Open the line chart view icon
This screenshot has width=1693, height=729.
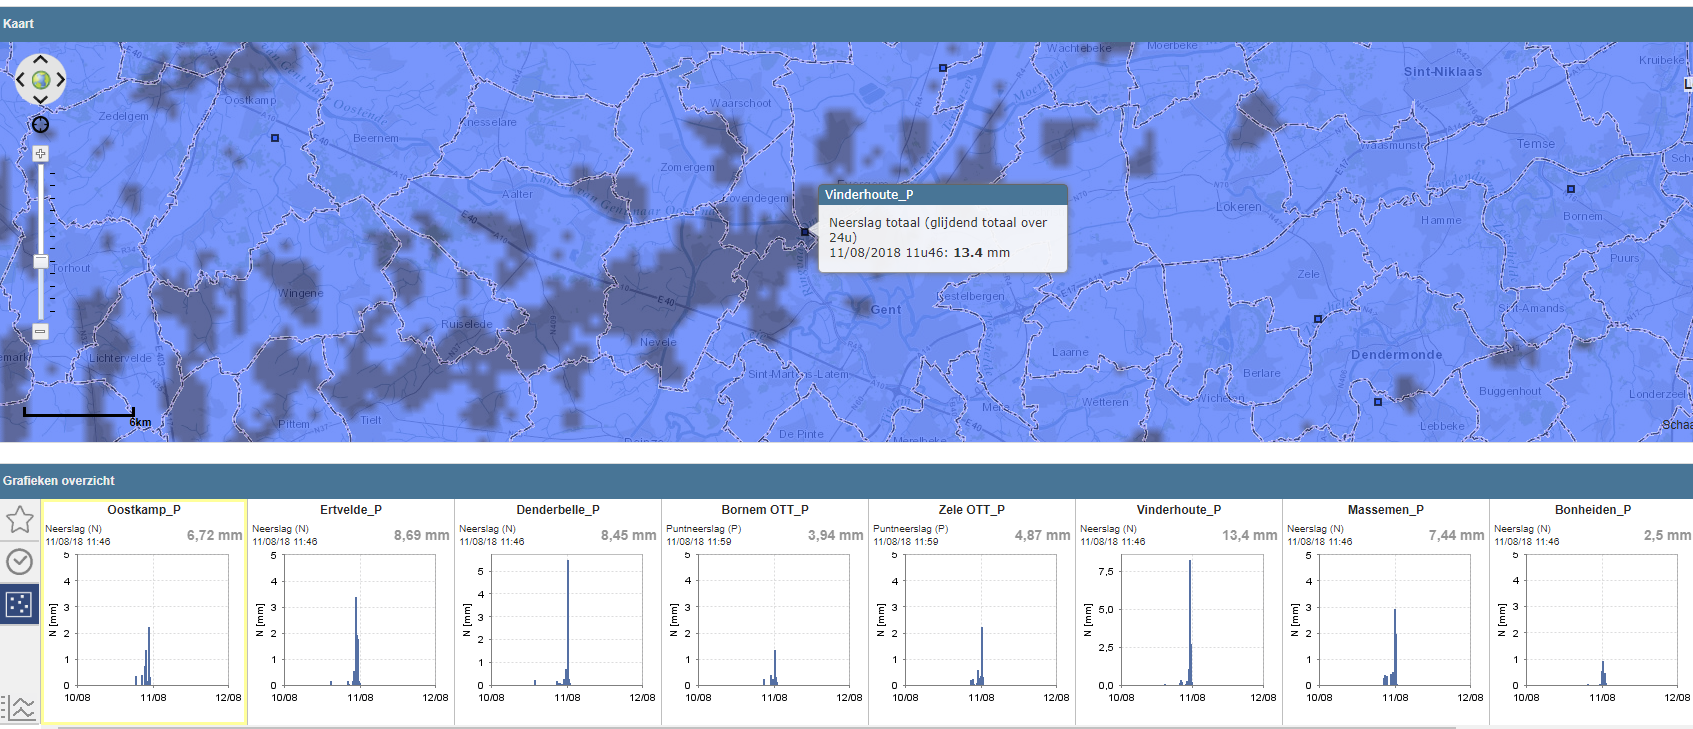coord(20,708)
